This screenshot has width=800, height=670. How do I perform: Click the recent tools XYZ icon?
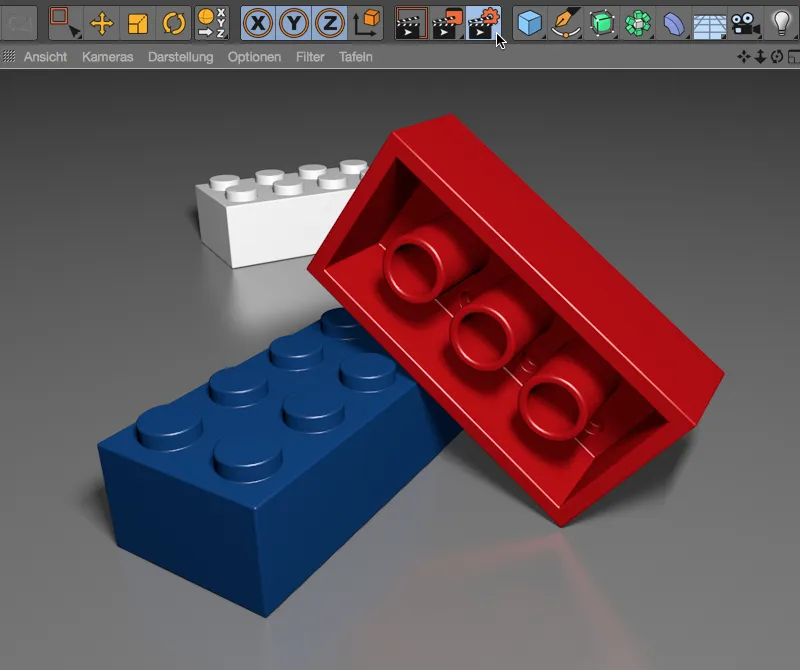pyautogui.click(x=212, y=23)
